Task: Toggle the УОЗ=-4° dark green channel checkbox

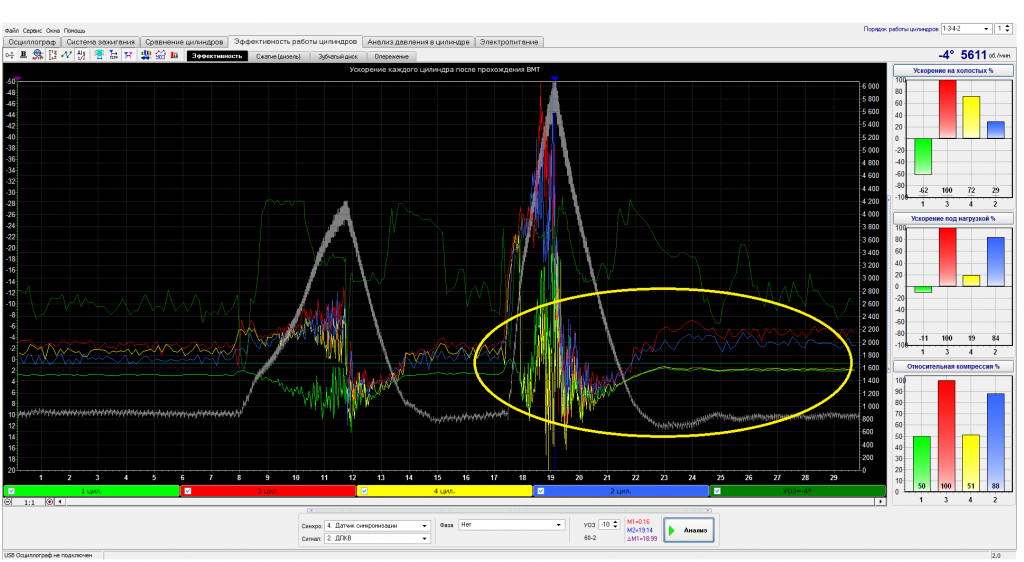Action: tap(717, 491)
